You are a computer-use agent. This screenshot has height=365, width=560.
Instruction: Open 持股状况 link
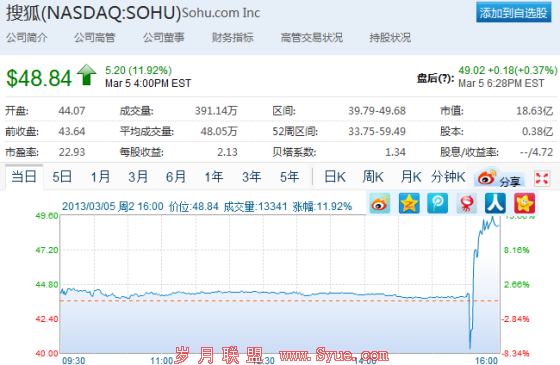click(390, 37)
